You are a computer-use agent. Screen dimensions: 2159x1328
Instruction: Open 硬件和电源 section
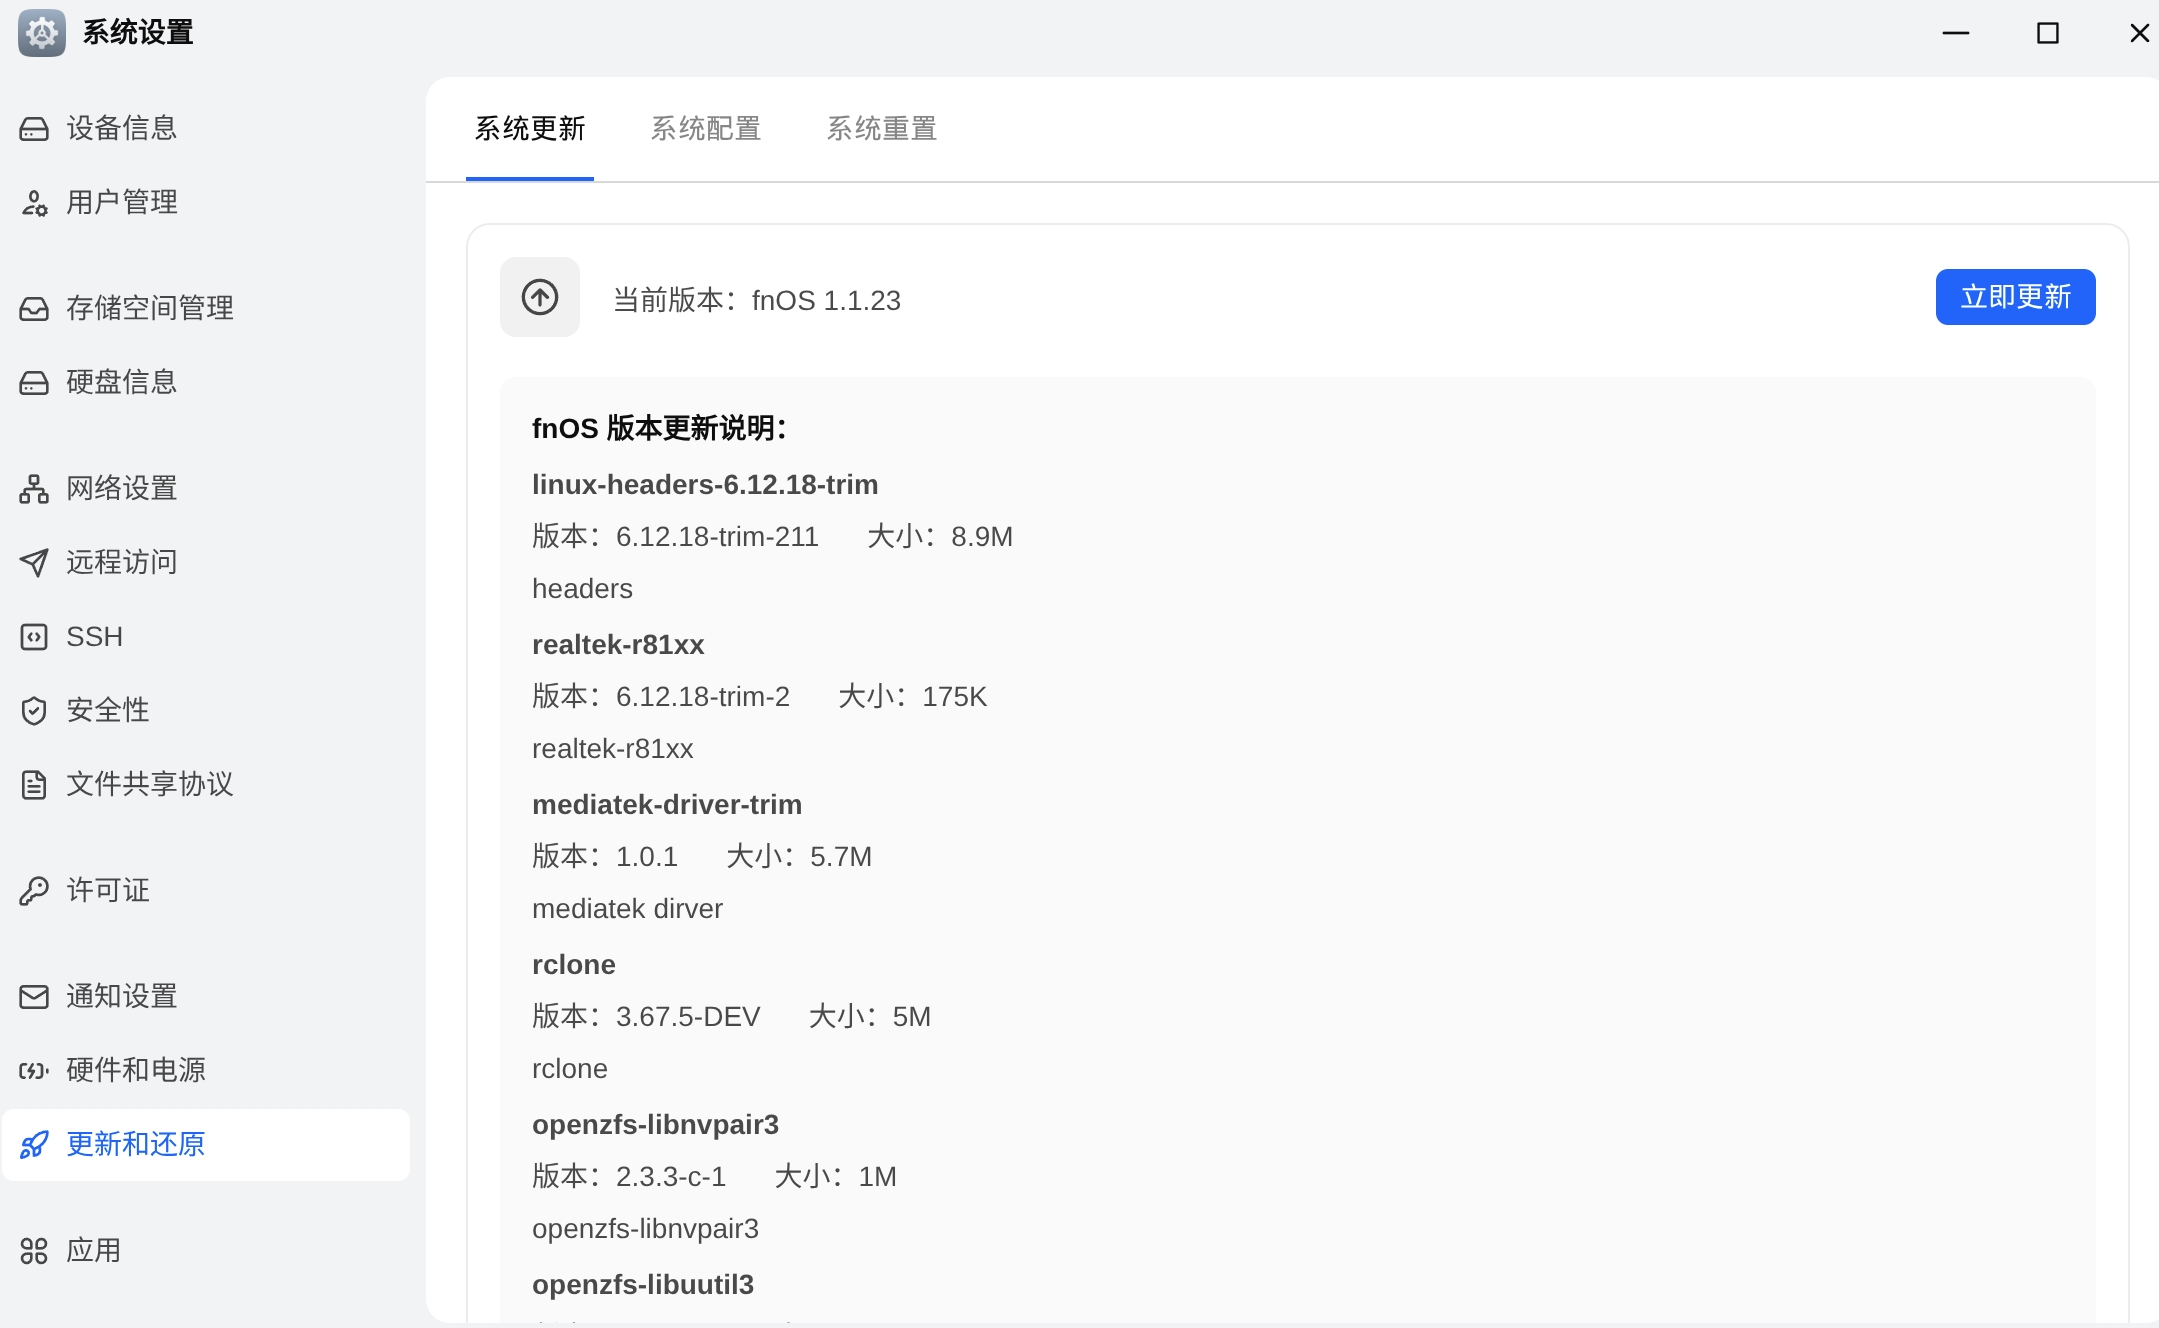[135, 1070]
